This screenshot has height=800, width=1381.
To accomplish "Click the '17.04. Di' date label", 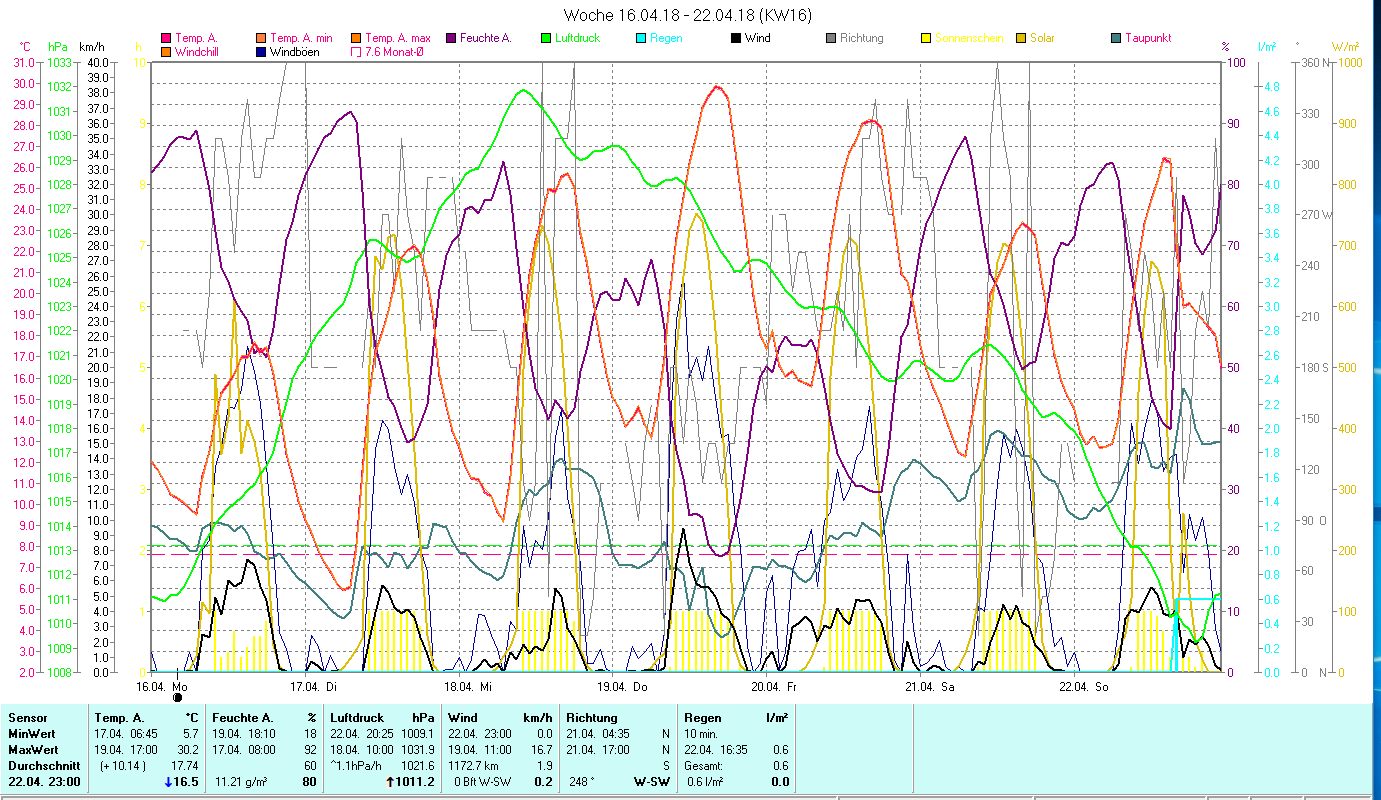I will (314, 687).
